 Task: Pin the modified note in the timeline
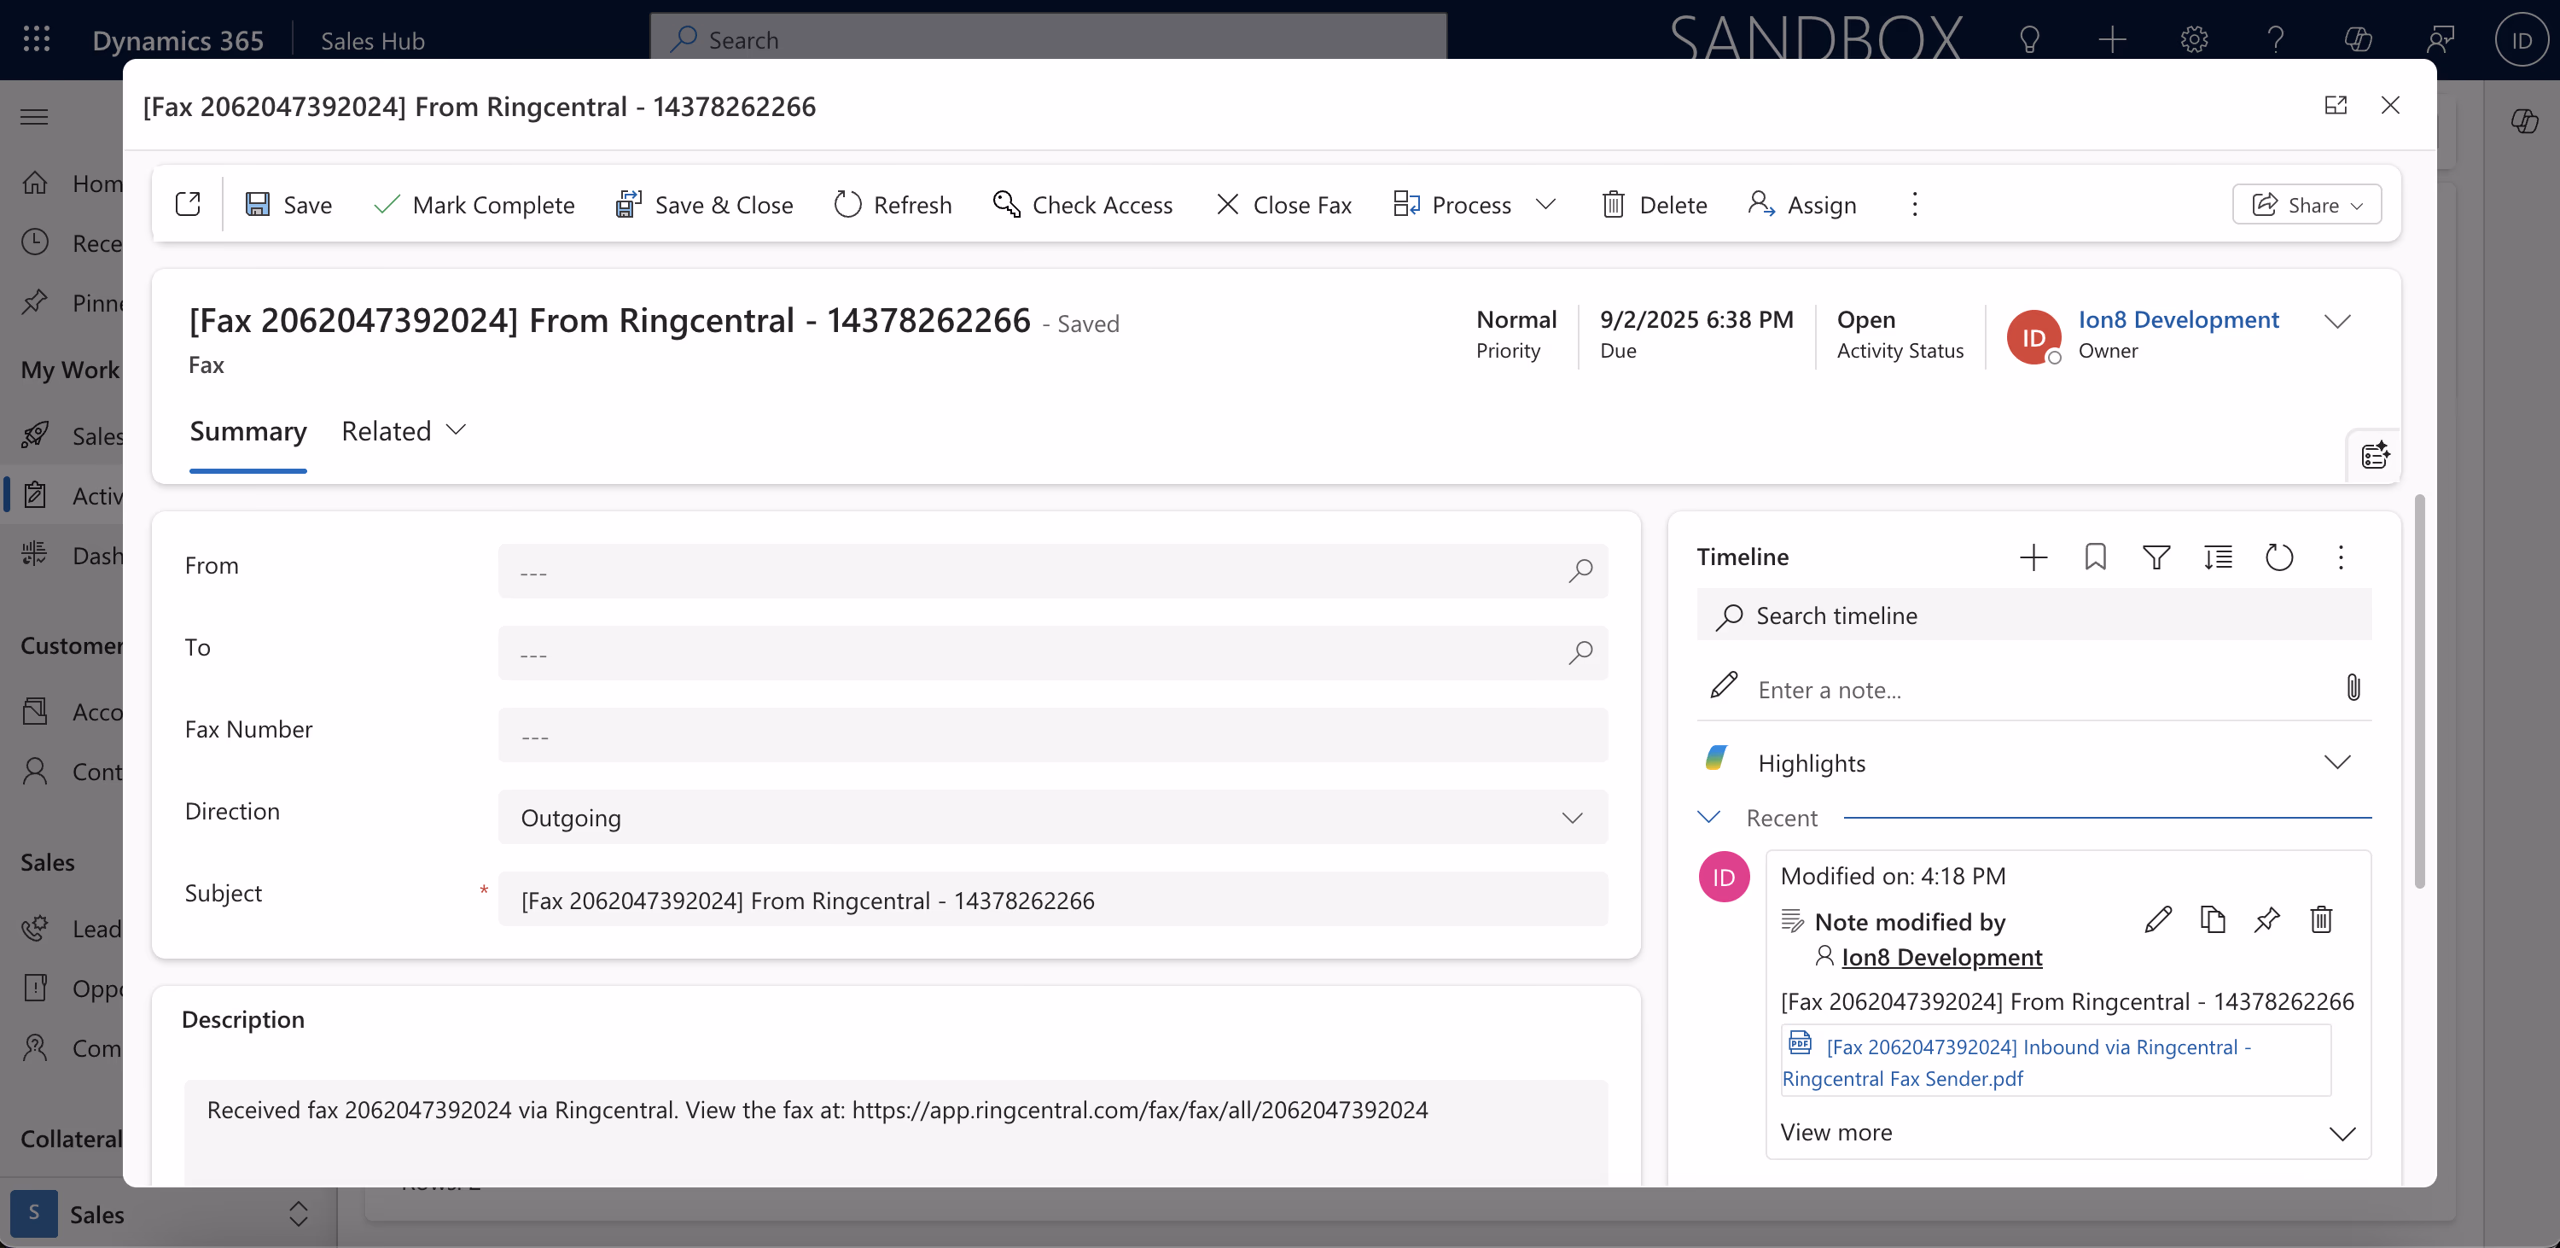(x=2267, y=919)
